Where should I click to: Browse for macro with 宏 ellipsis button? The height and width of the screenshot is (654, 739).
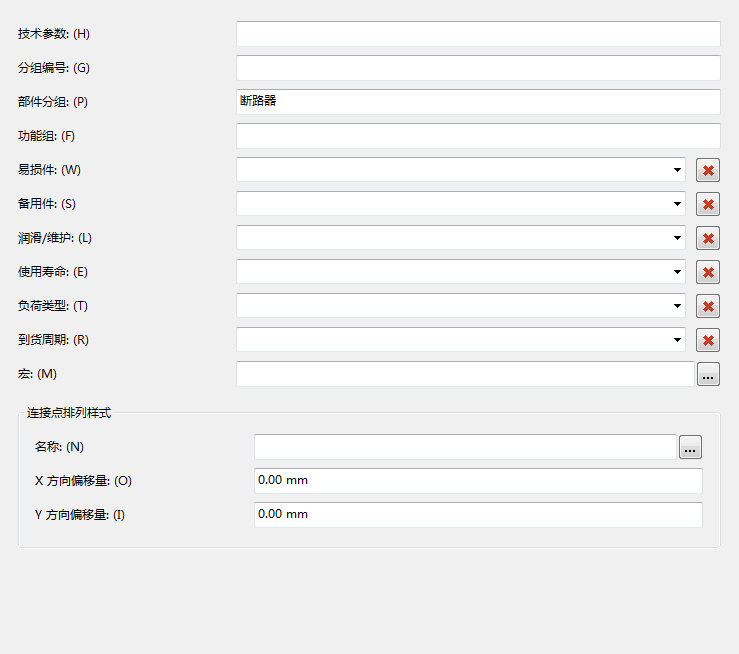coord(708,375)
